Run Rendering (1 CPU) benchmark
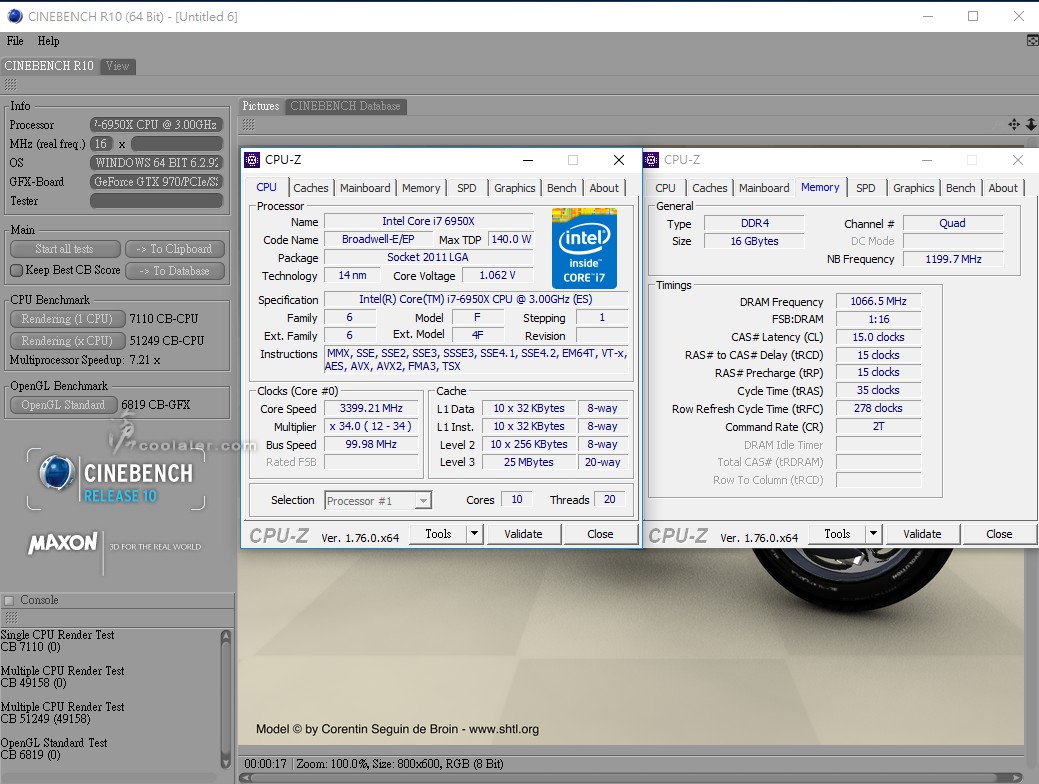The image size is (1039, 784). (x=67, y=319)
